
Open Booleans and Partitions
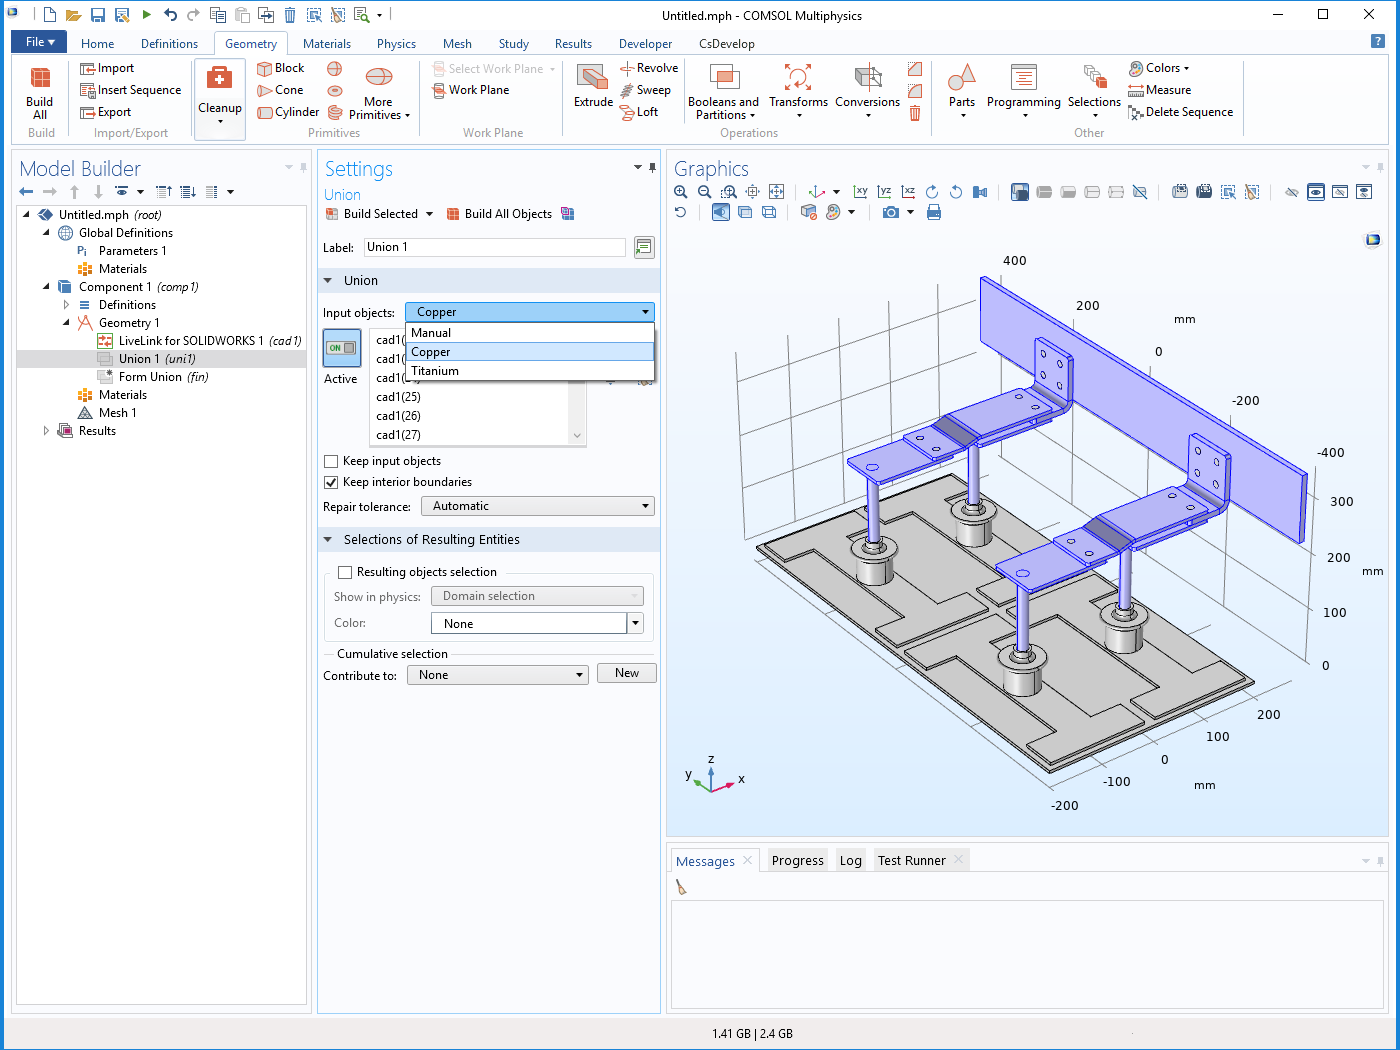[723, 92]
